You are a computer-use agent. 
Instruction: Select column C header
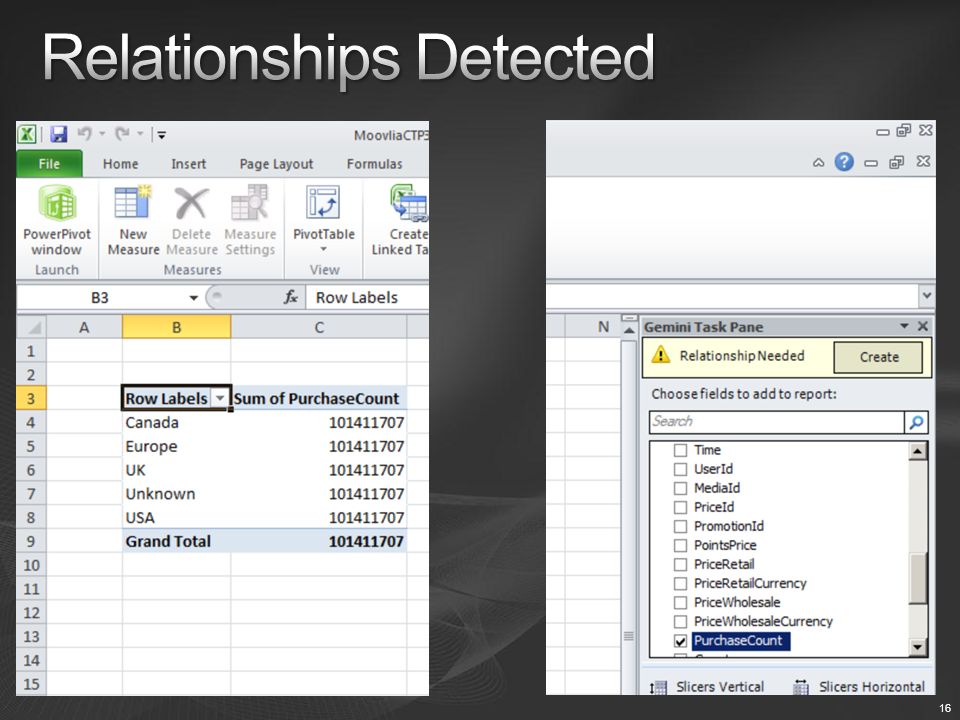click(x=319, y=327)
